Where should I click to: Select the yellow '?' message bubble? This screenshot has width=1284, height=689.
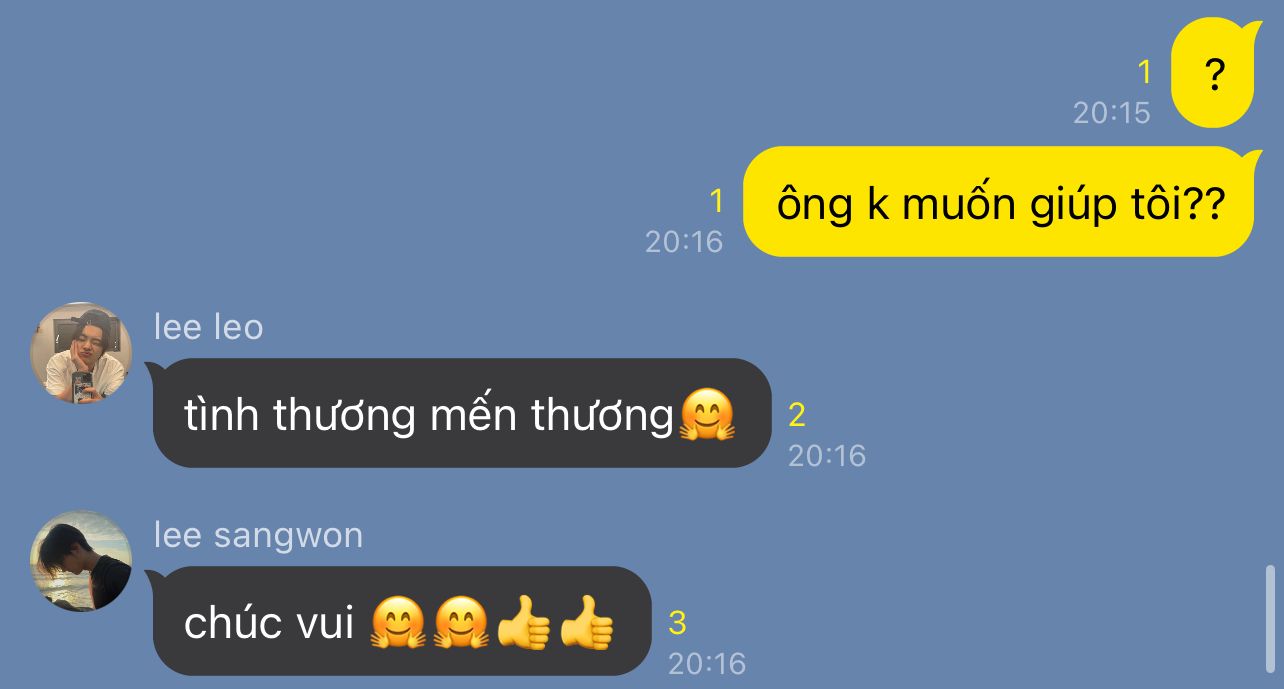pos(1213,73)
